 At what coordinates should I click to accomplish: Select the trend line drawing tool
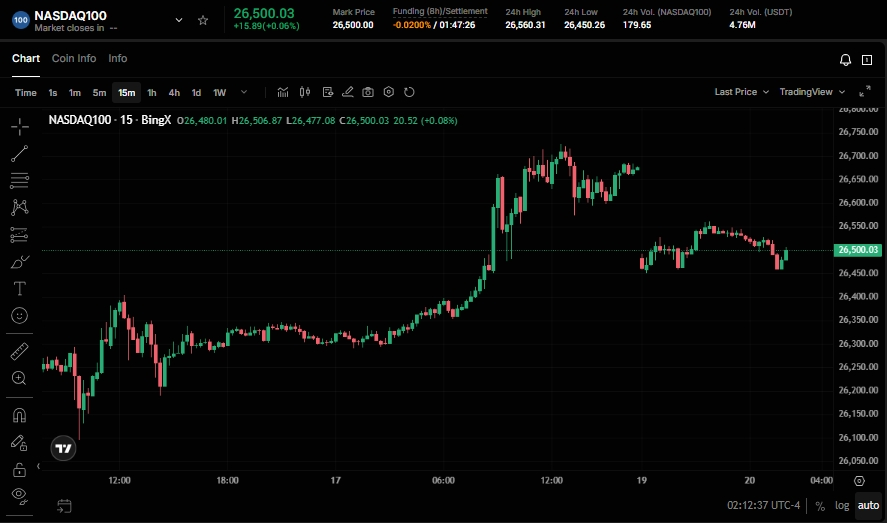point(19,153)
